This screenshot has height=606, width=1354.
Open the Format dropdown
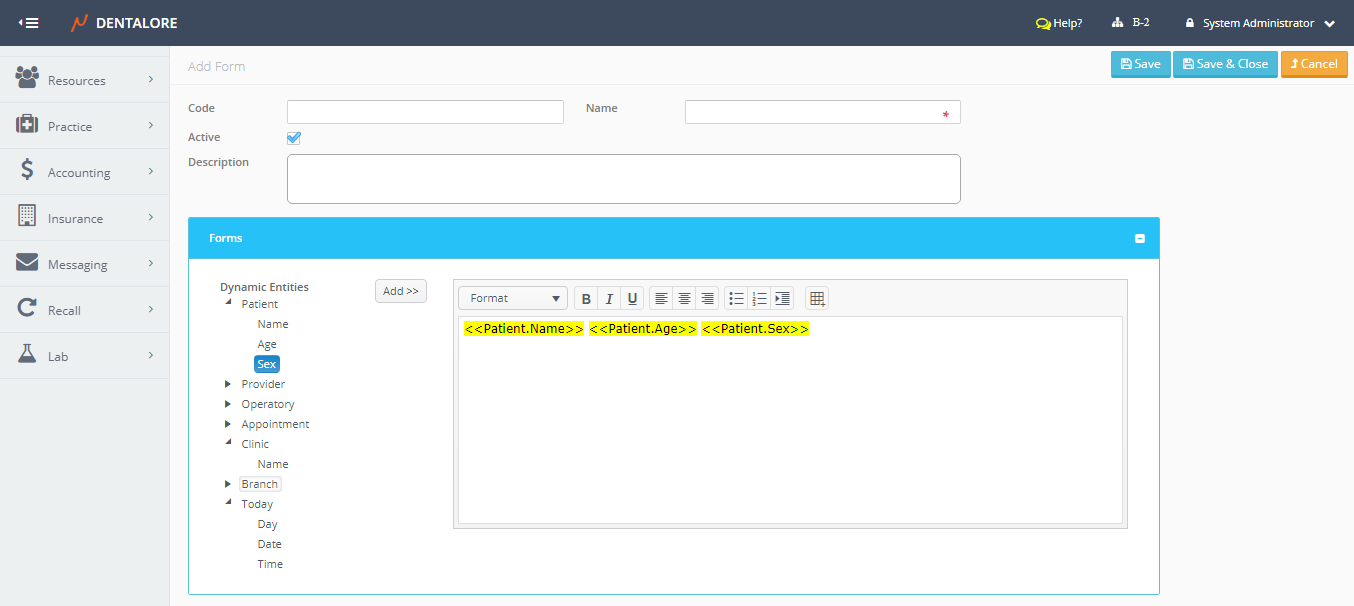pyautogui.click(x=513, y=299)
